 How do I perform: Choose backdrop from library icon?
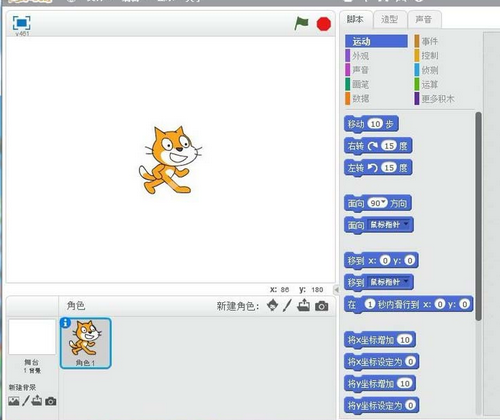(14, 401)
